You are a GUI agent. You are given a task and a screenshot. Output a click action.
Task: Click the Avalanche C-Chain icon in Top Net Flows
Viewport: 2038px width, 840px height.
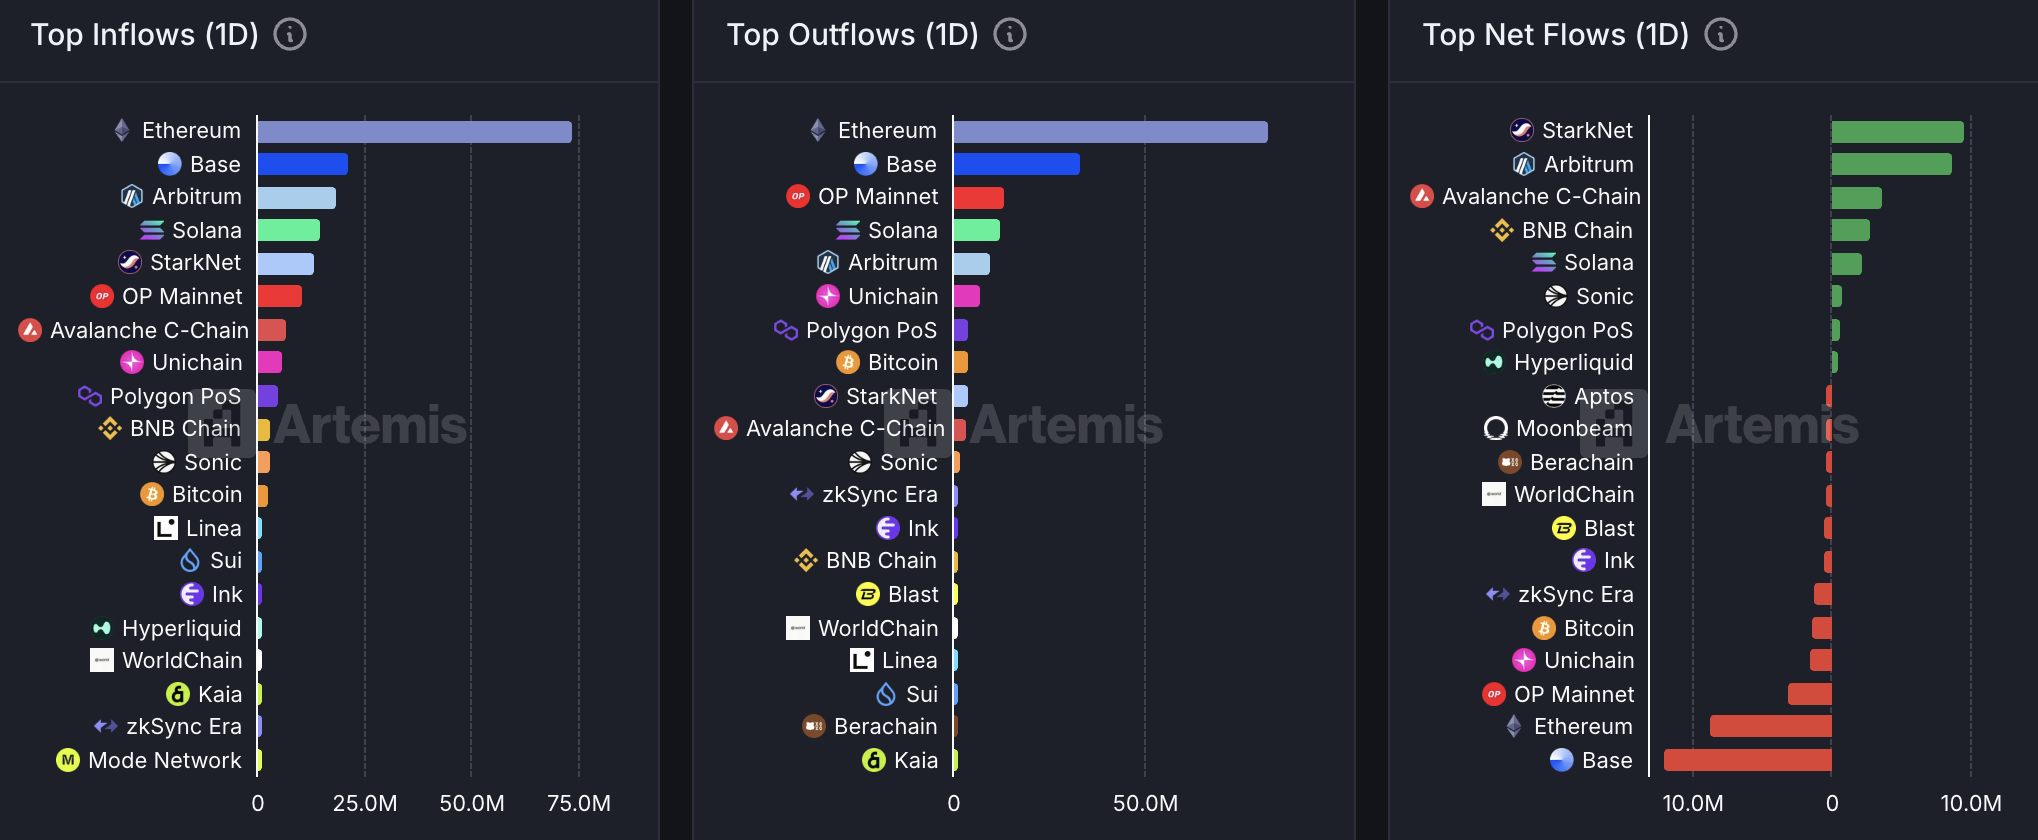1422,196
